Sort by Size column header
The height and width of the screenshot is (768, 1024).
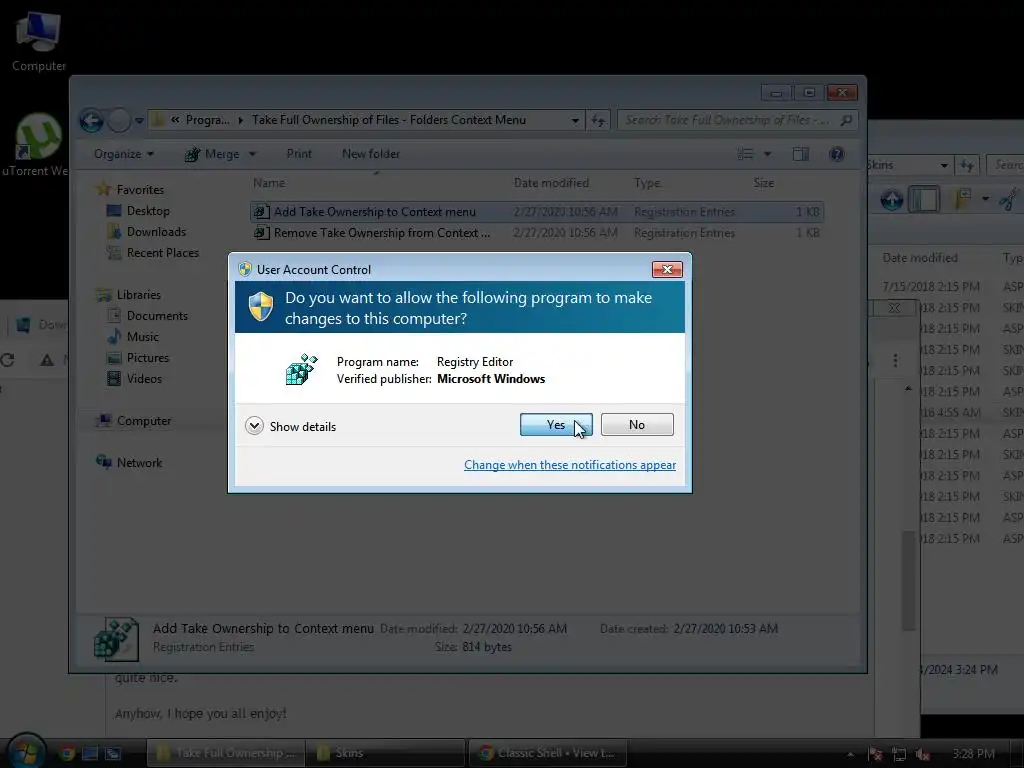click(763, 184)
